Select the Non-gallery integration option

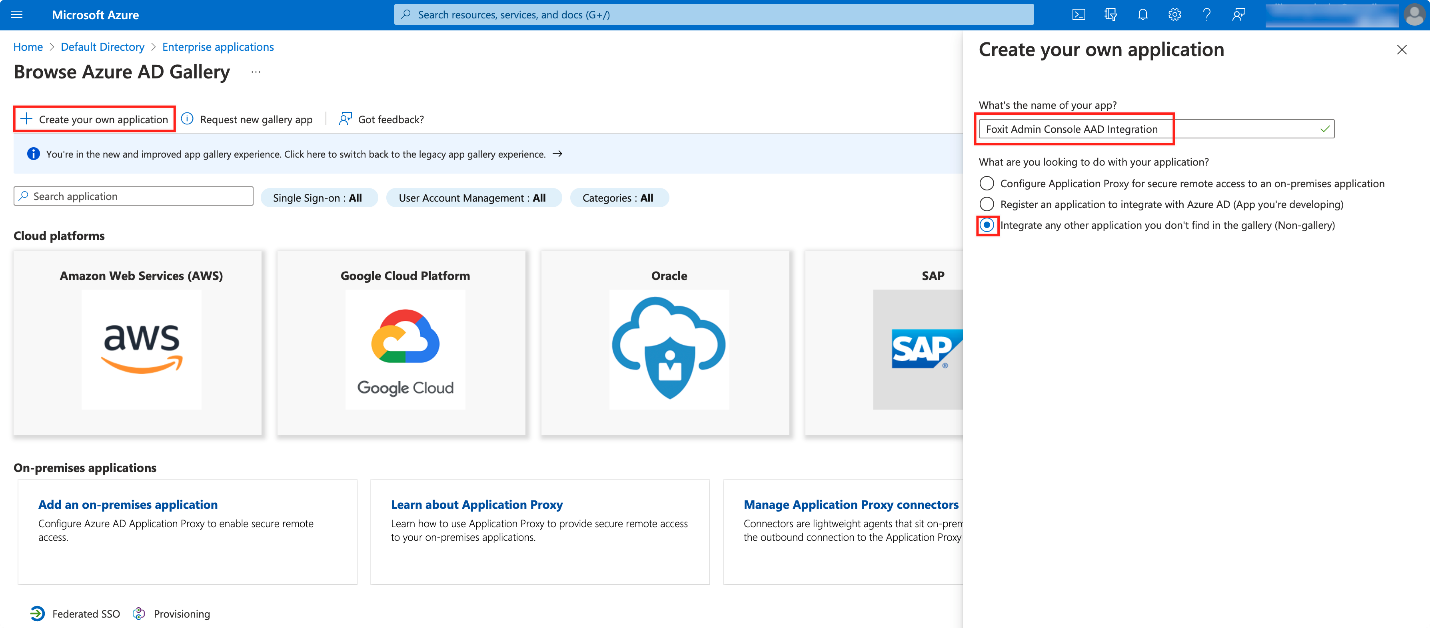[987, 224]
